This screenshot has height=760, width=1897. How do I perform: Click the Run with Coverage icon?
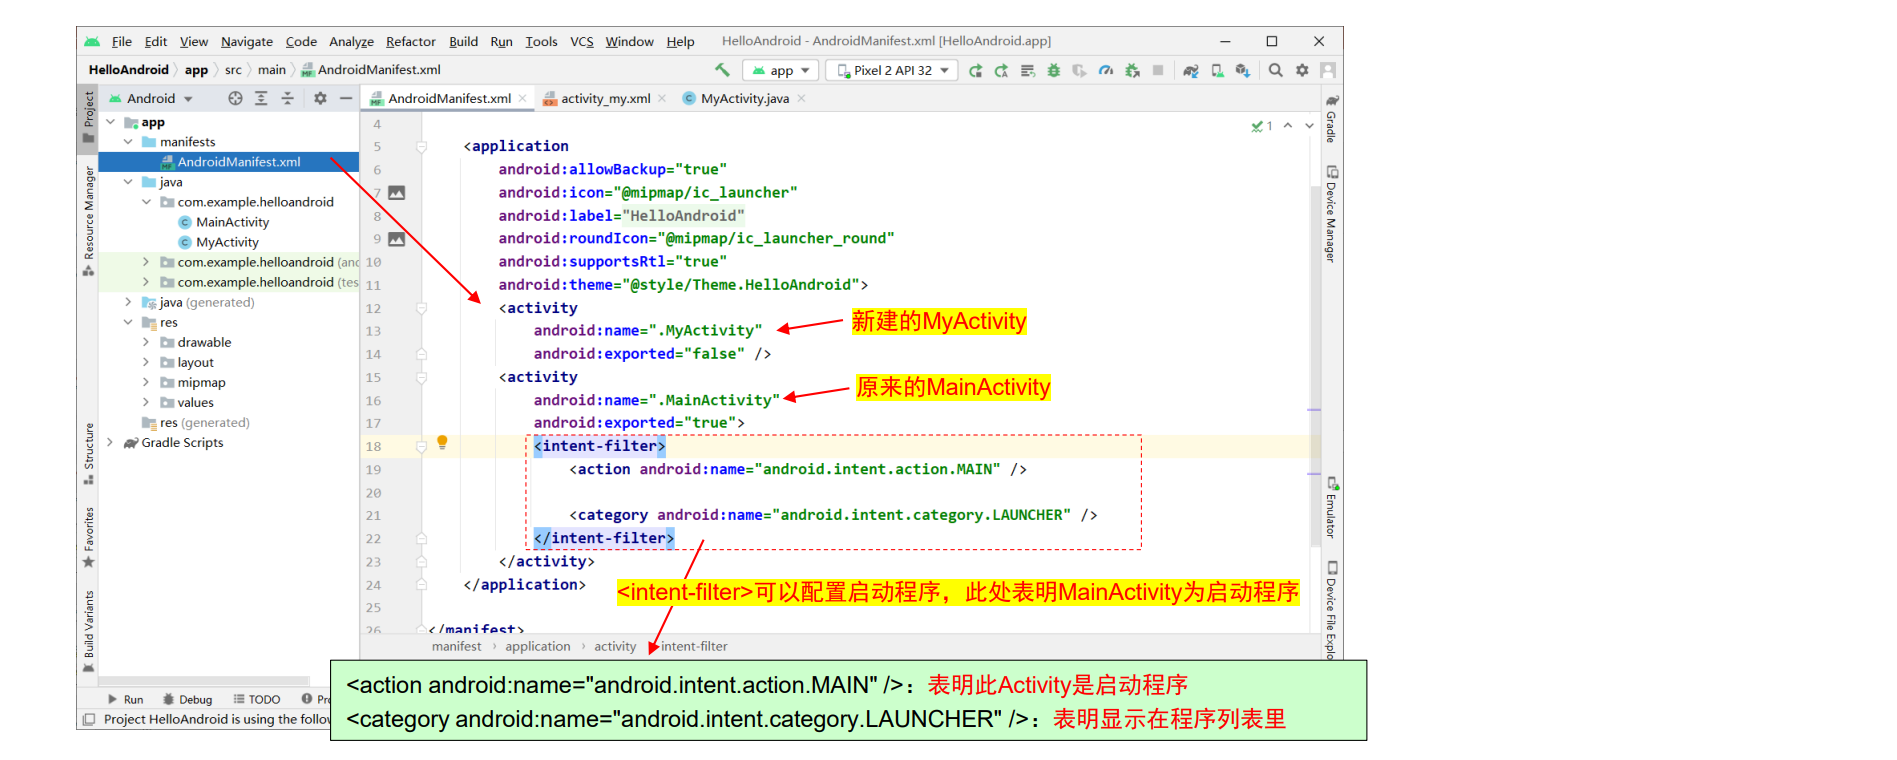pos(1079,70)
